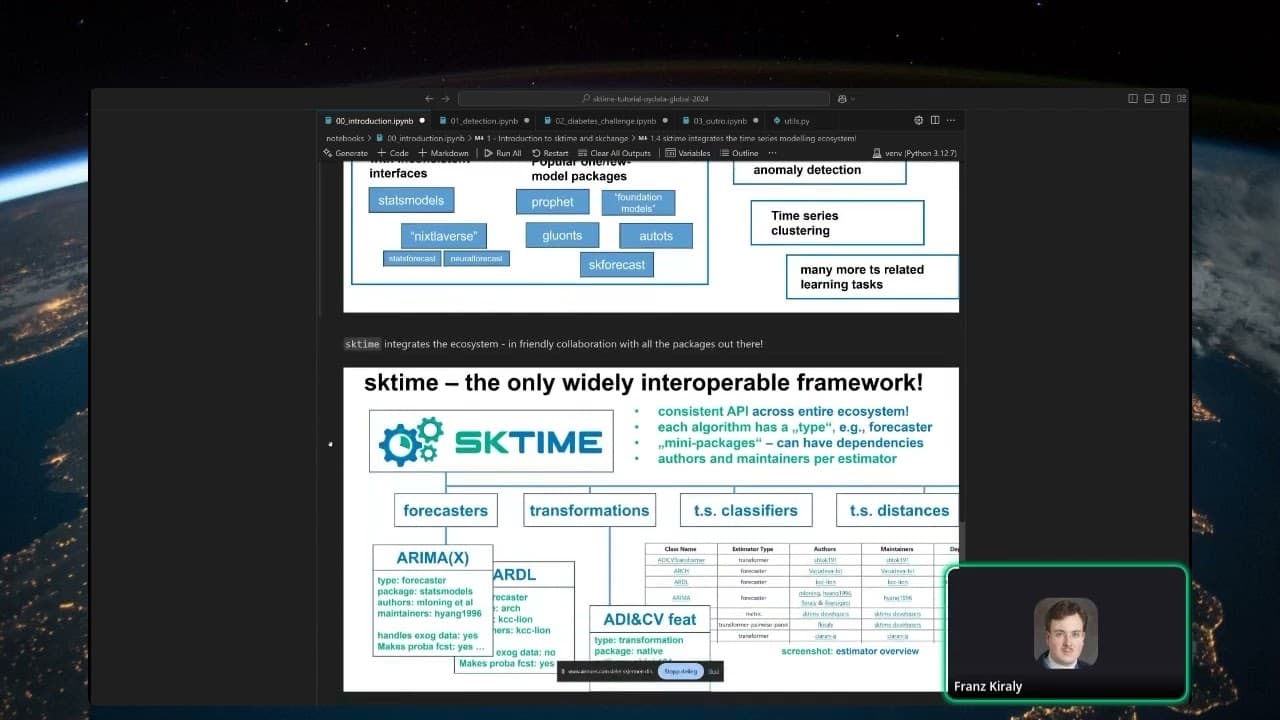Expand the '1 - Introduction to sktime and skchange' breadcrumb

click(551, 138)
